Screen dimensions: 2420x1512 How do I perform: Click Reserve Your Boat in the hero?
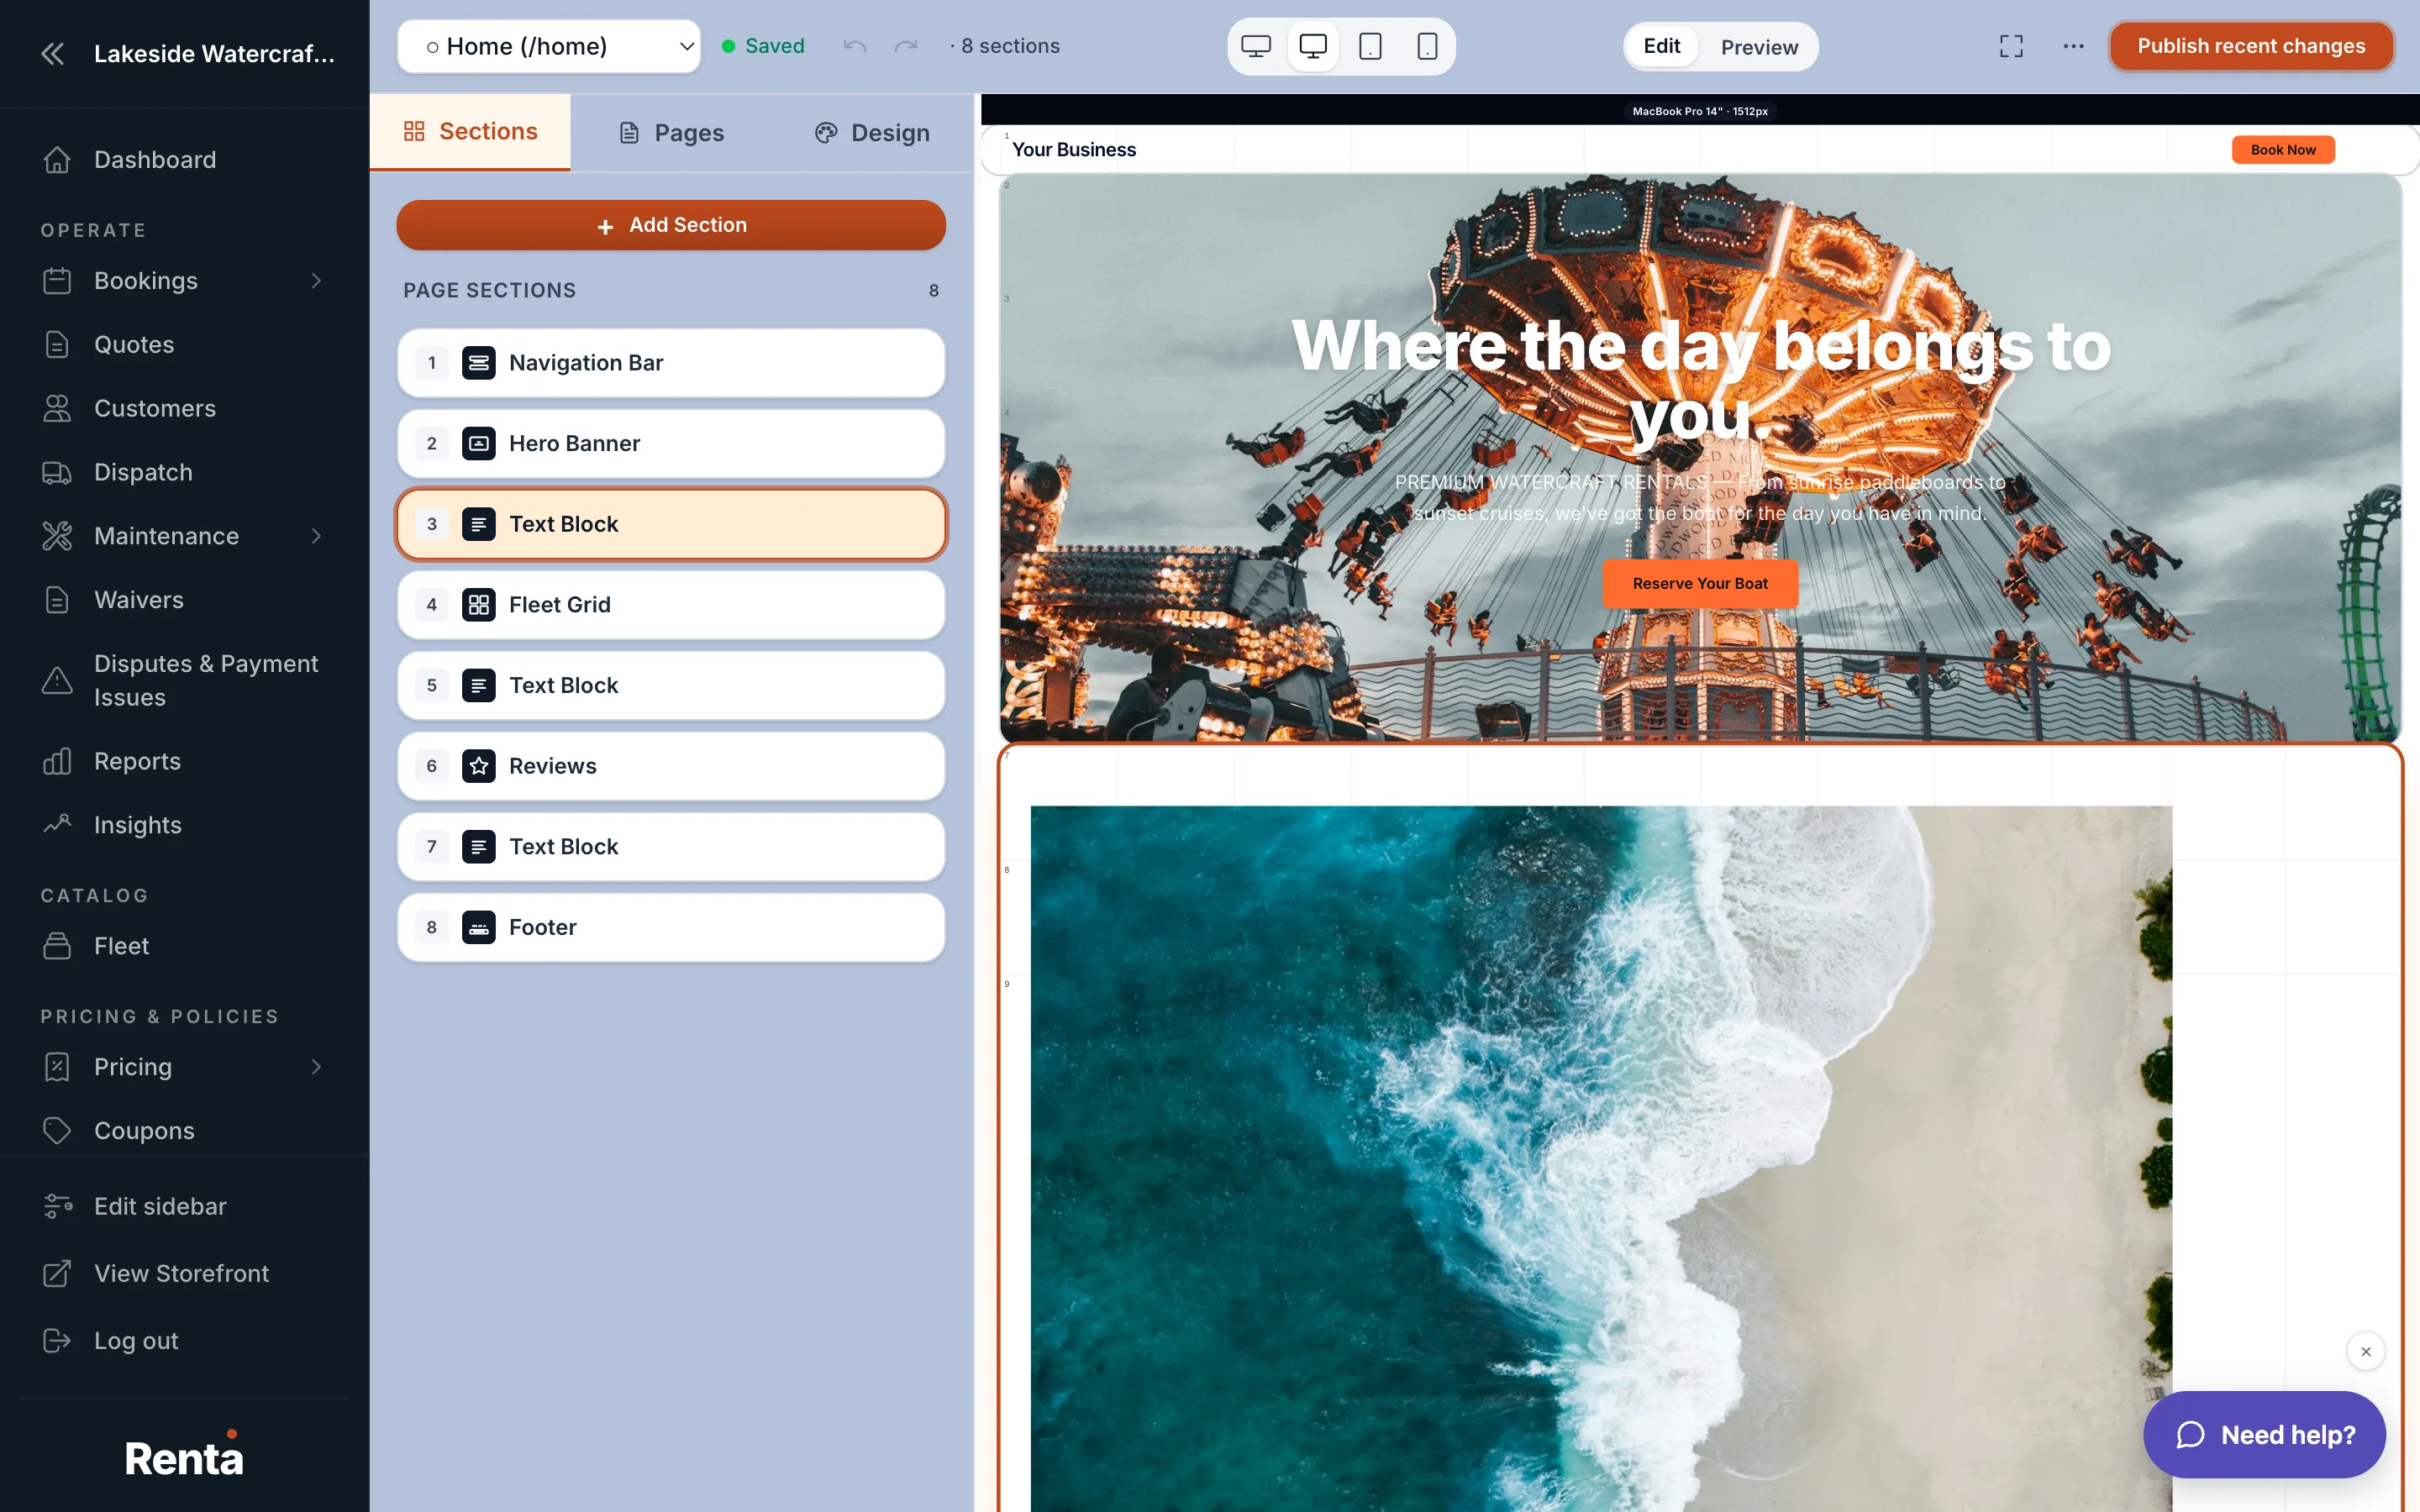pos(1700,583)
